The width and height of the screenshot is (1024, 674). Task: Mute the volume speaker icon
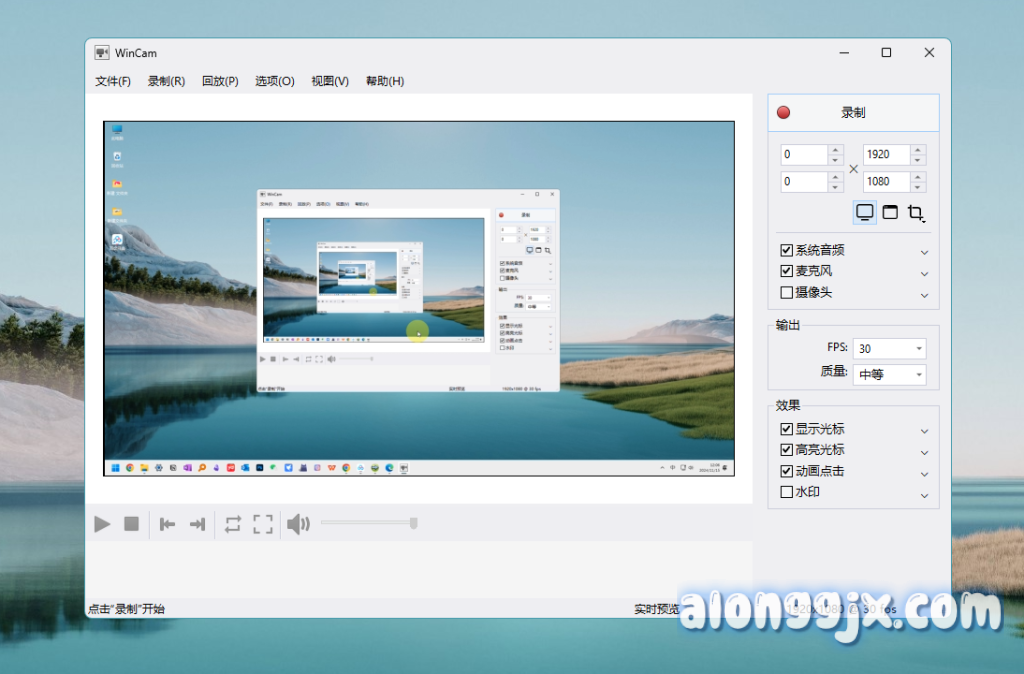click(x=297, y=524)
